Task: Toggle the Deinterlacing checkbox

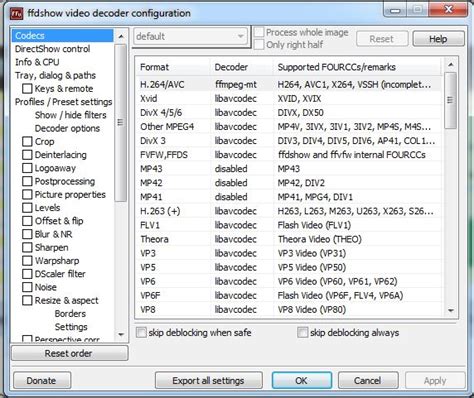Action: pyautogui.click(x=27, y=155)
